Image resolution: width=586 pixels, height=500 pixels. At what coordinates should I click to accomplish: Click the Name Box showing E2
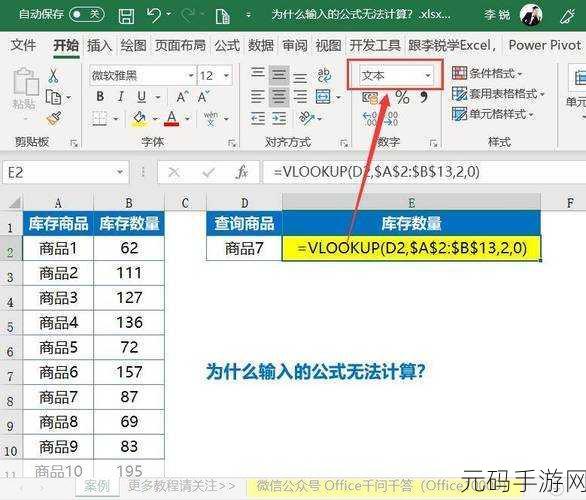(x=65, y=172)
